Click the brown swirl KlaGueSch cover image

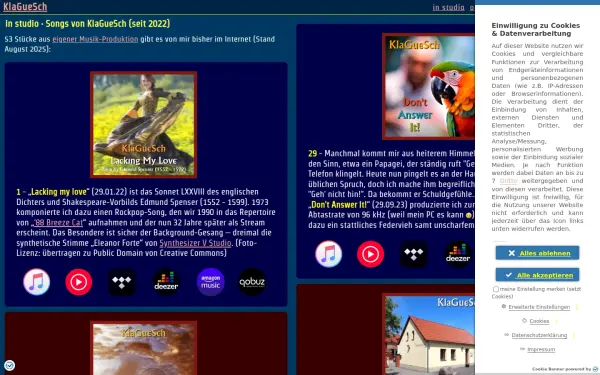(x=143, y=348)
